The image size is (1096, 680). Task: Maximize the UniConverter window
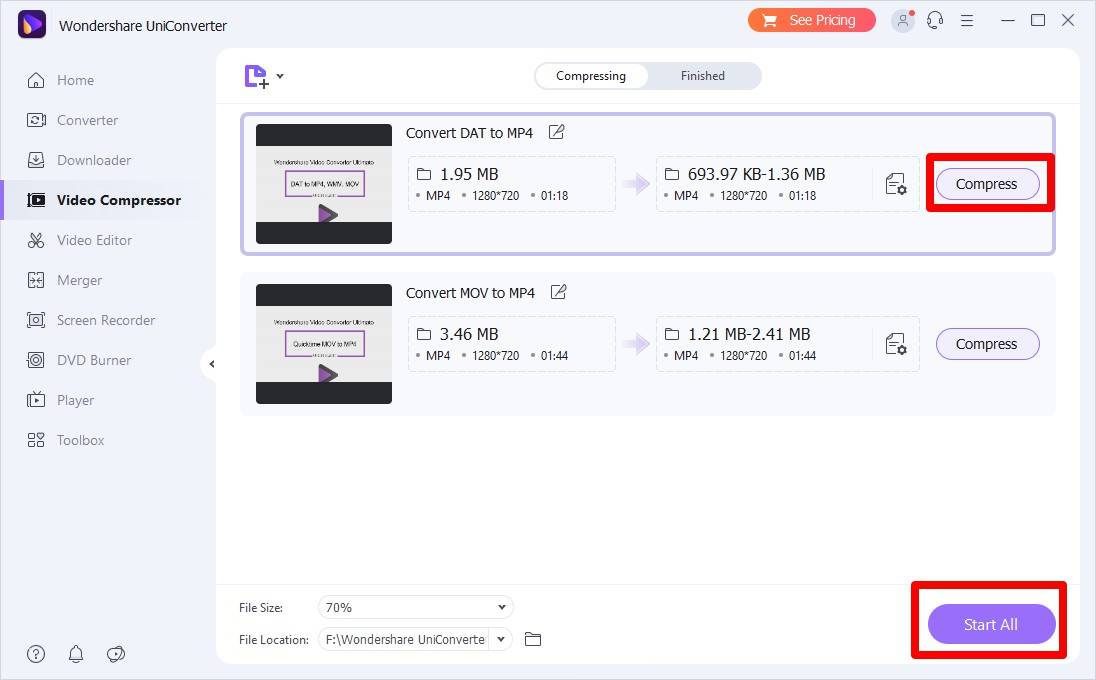1038,20
